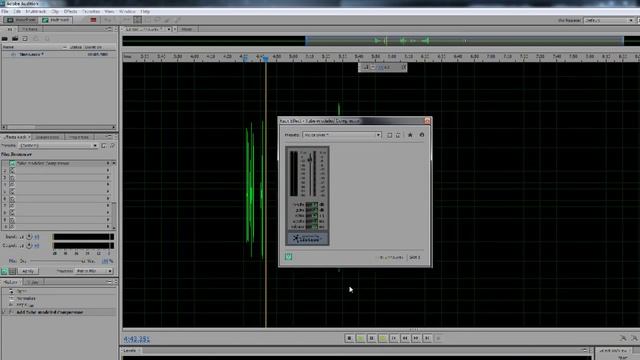Open effect slot 3 arrow menu
This screenshot has height=360, width=640.
[108, 178]
